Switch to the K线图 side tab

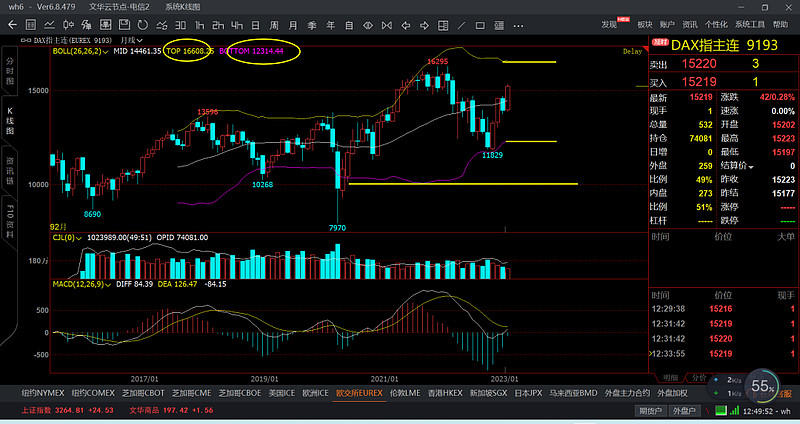click(10, 121)
